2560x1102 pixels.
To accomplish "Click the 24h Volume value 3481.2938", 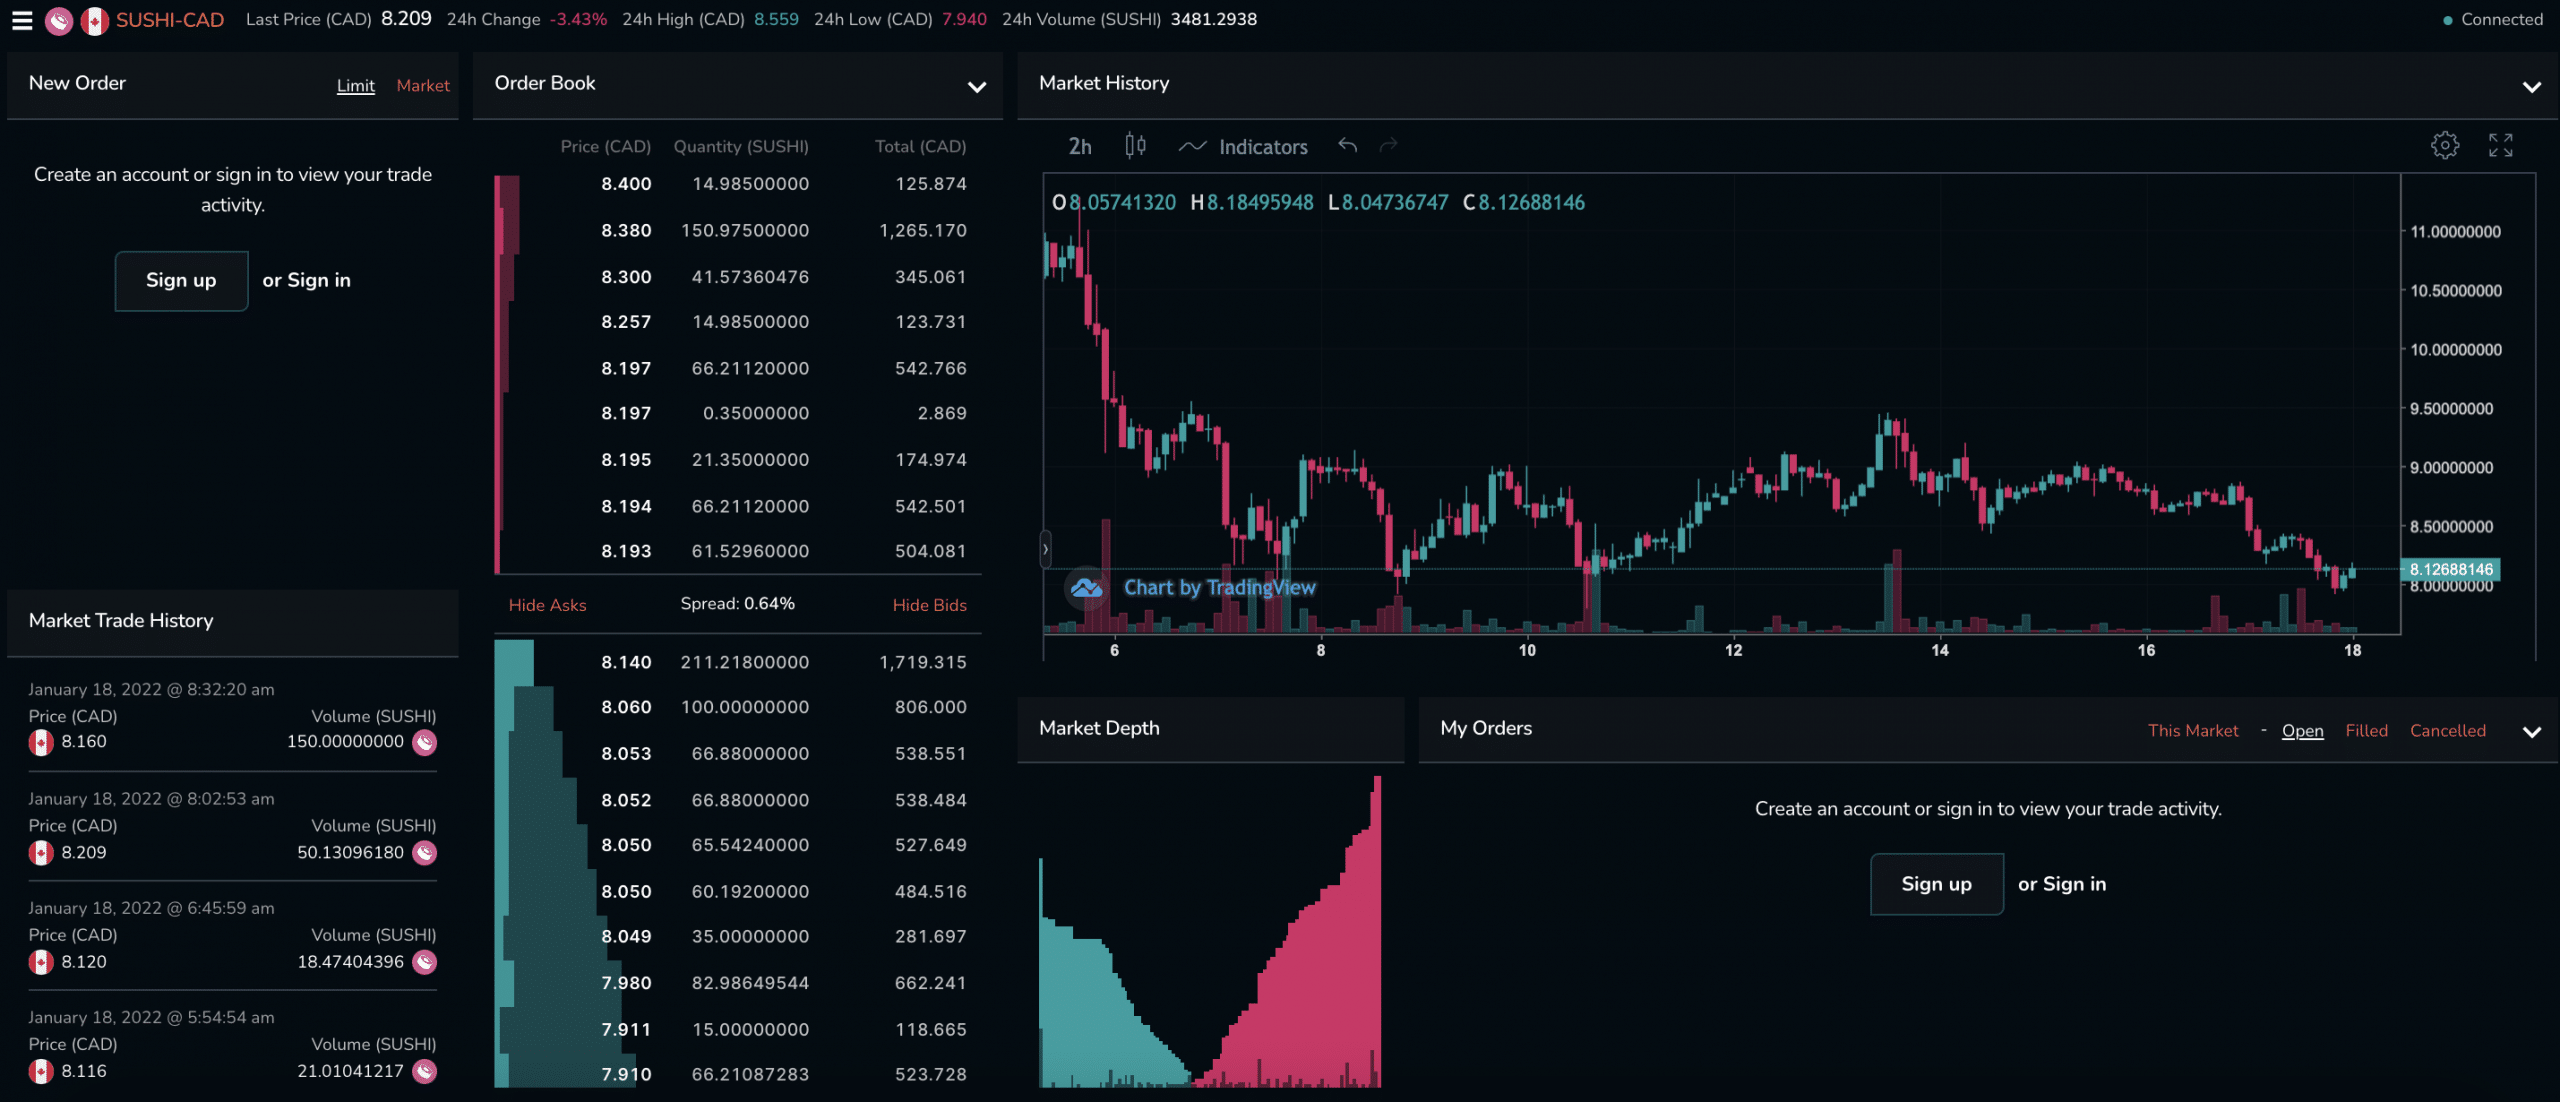I will [x=1213, y=20].
